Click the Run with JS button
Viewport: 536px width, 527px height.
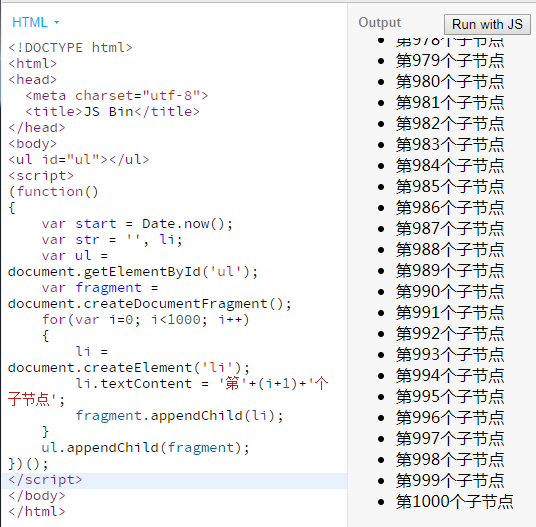(487, 25)
